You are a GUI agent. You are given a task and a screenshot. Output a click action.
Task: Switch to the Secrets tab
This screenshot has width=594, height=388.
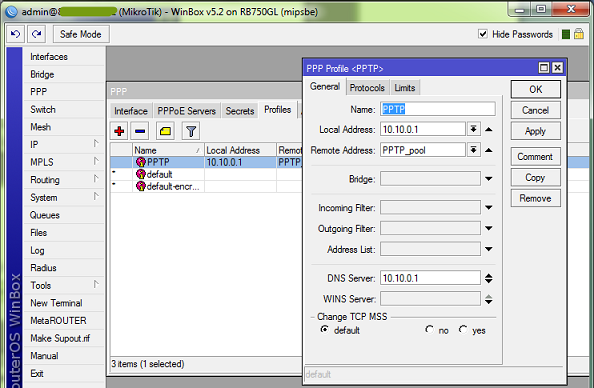point(240,111)
